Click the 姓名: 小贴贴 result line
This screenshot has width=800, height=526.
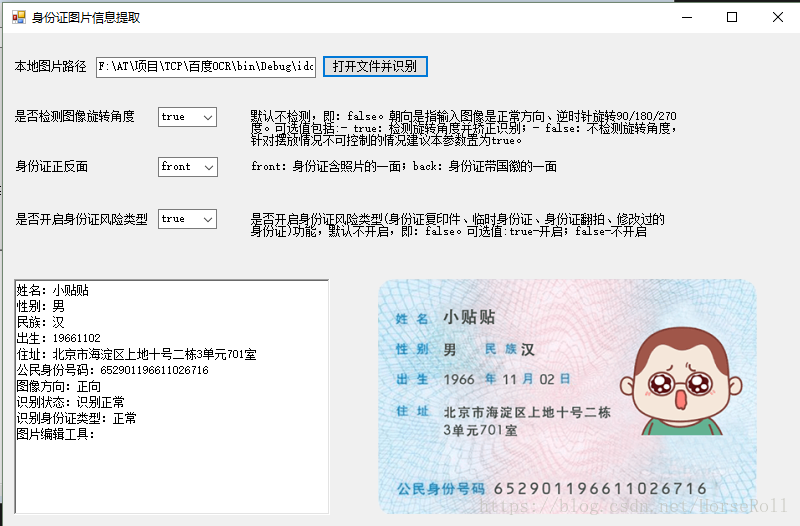click(x=53, y=290)
